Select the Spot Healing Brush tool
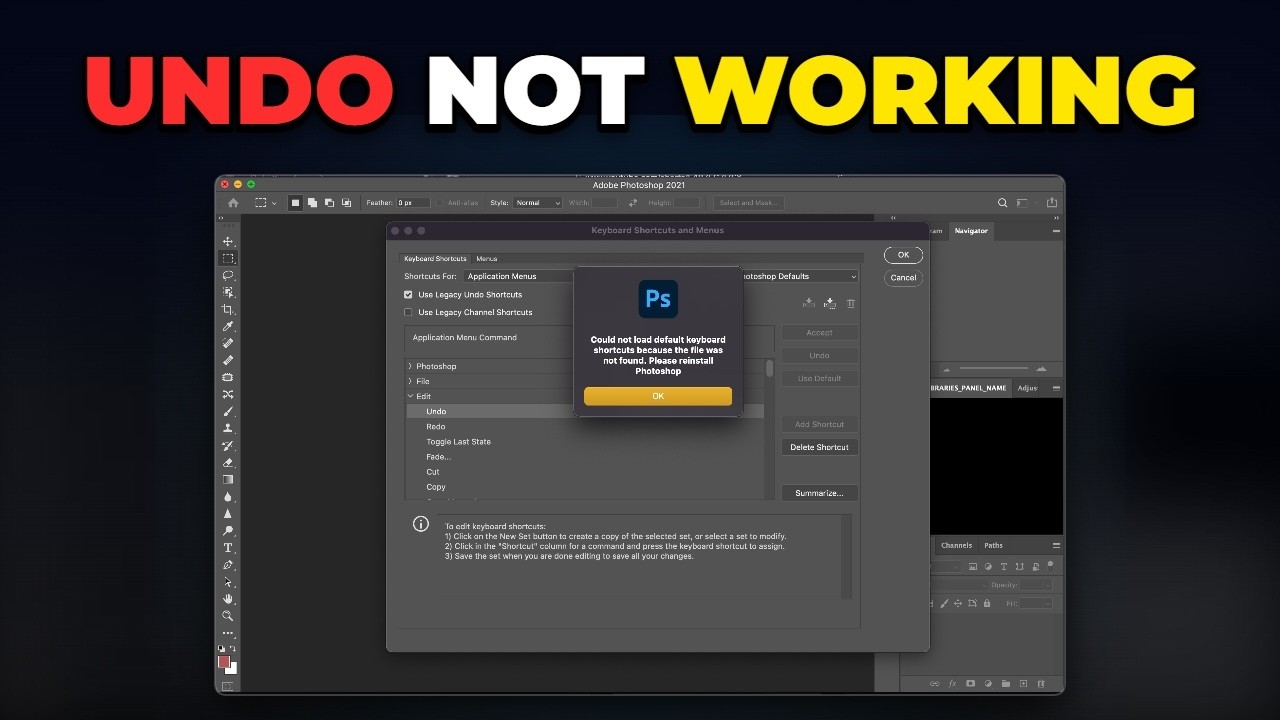The width and height of the screenshot is (1280, 720). (228, 343)
